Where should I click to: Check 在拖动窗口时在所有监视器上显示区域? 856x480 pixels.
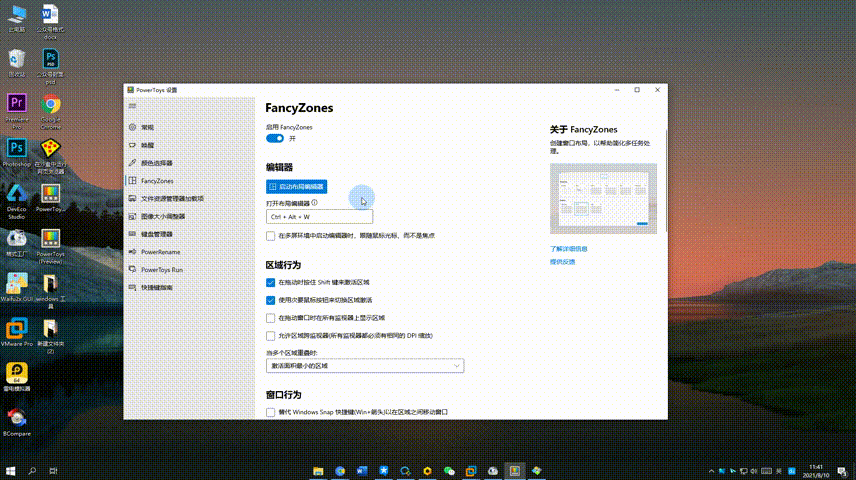click(x=270, y=318)
